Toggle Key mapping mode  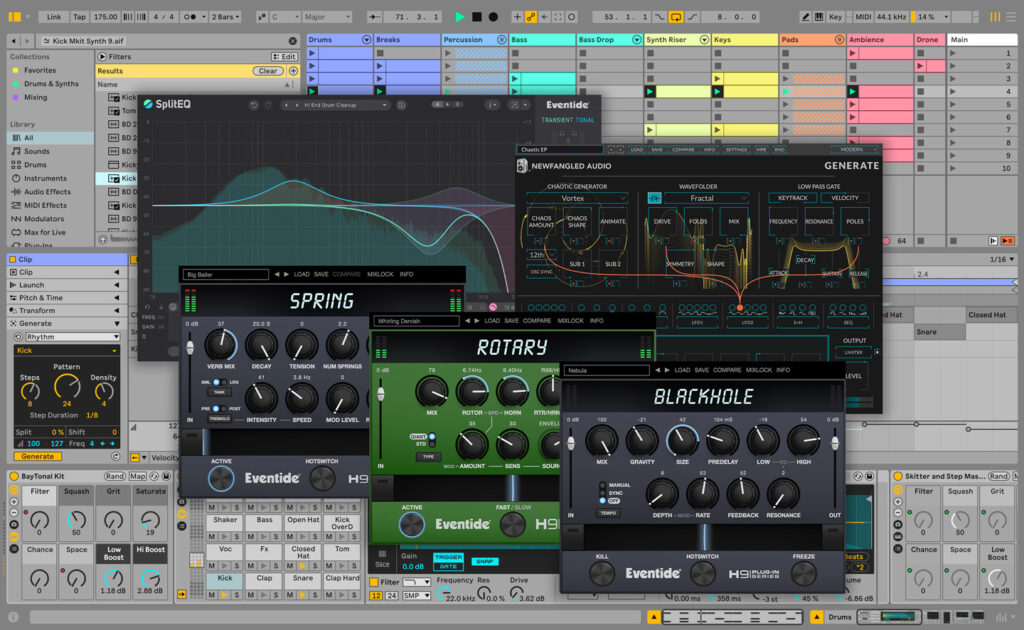(835, 16)
